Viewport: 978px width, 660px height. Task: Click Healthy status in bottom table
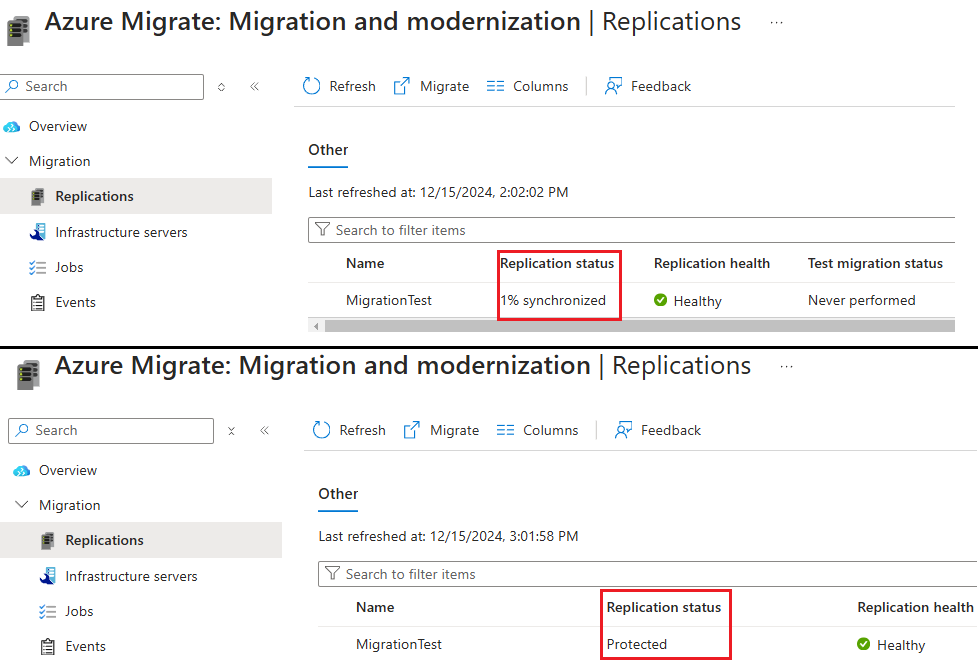click(x=891, y=644)
